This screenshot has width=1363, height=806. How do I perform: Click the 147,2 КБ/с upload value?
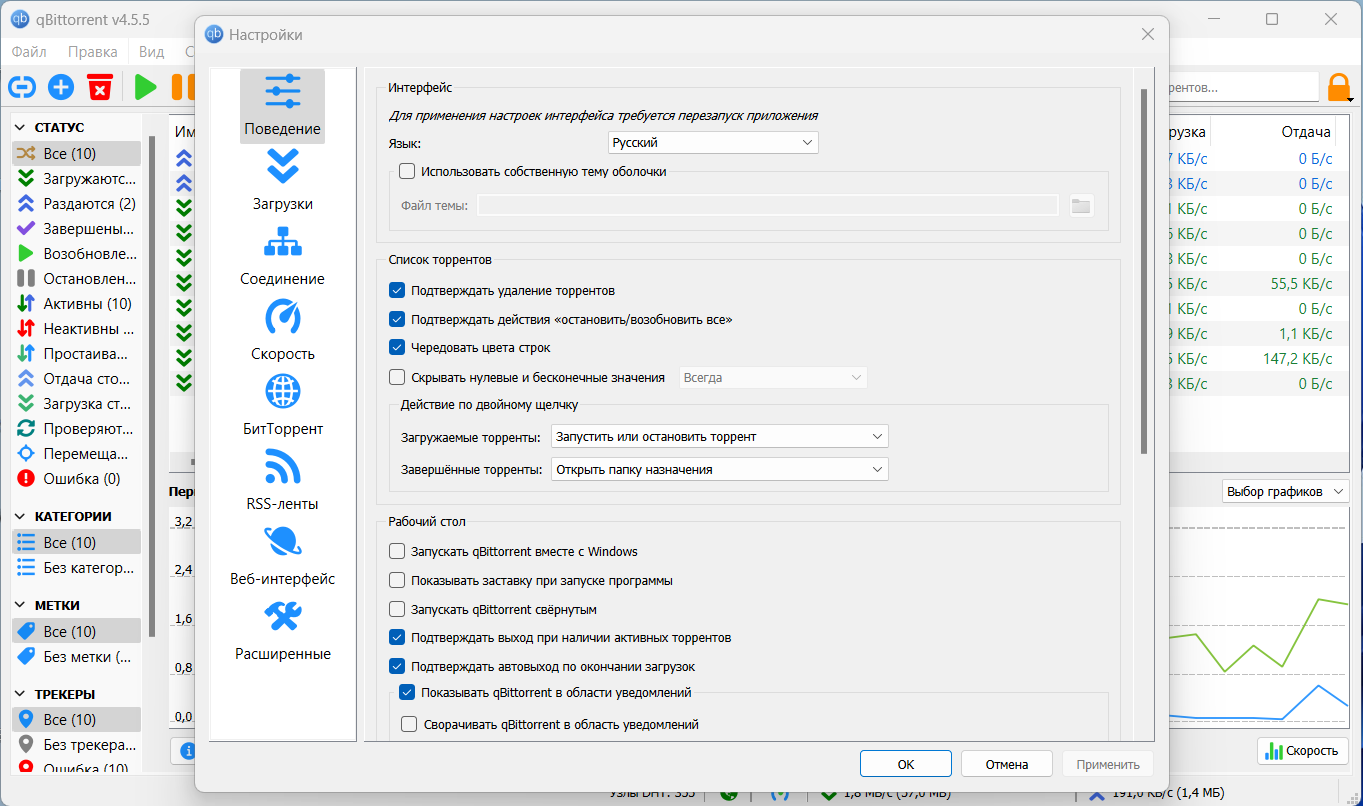point(1297,359)
